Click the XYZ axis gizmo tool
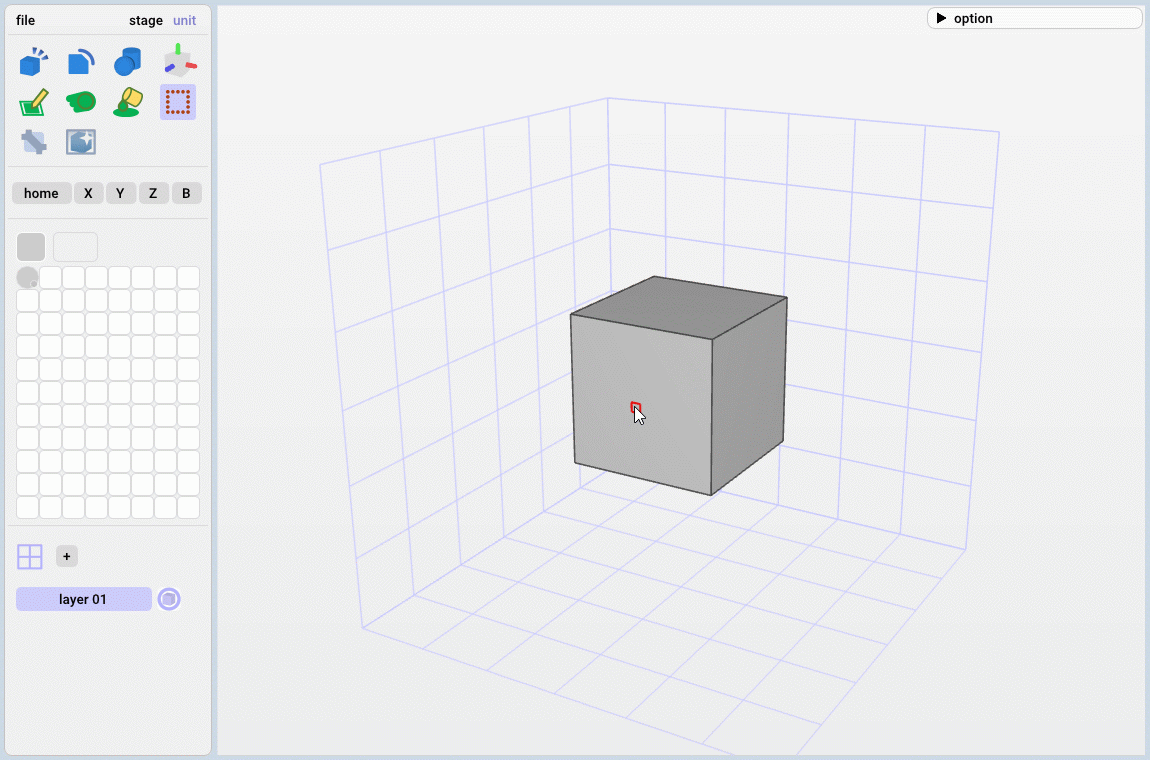 point(178,61)
